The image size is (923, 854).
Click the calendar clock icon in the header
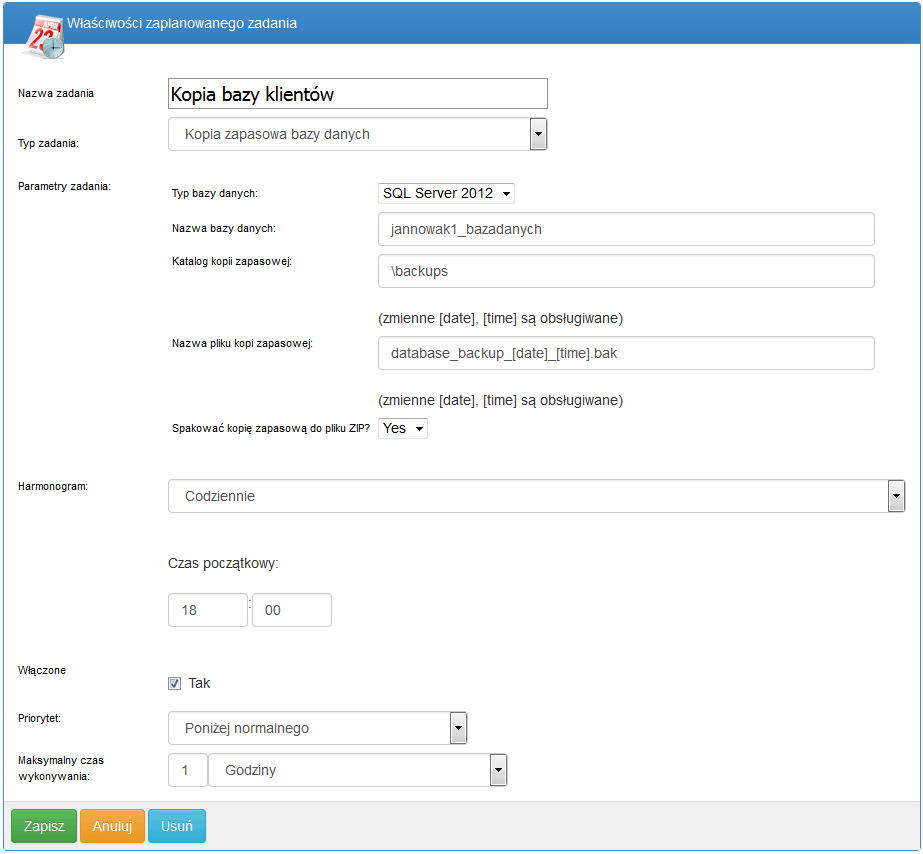click(44, 36)
